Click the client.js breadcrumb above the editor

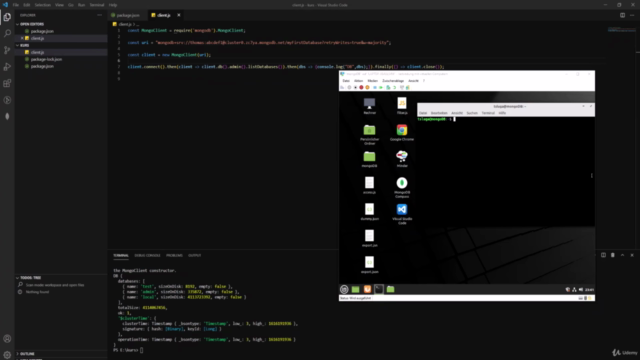124,24
